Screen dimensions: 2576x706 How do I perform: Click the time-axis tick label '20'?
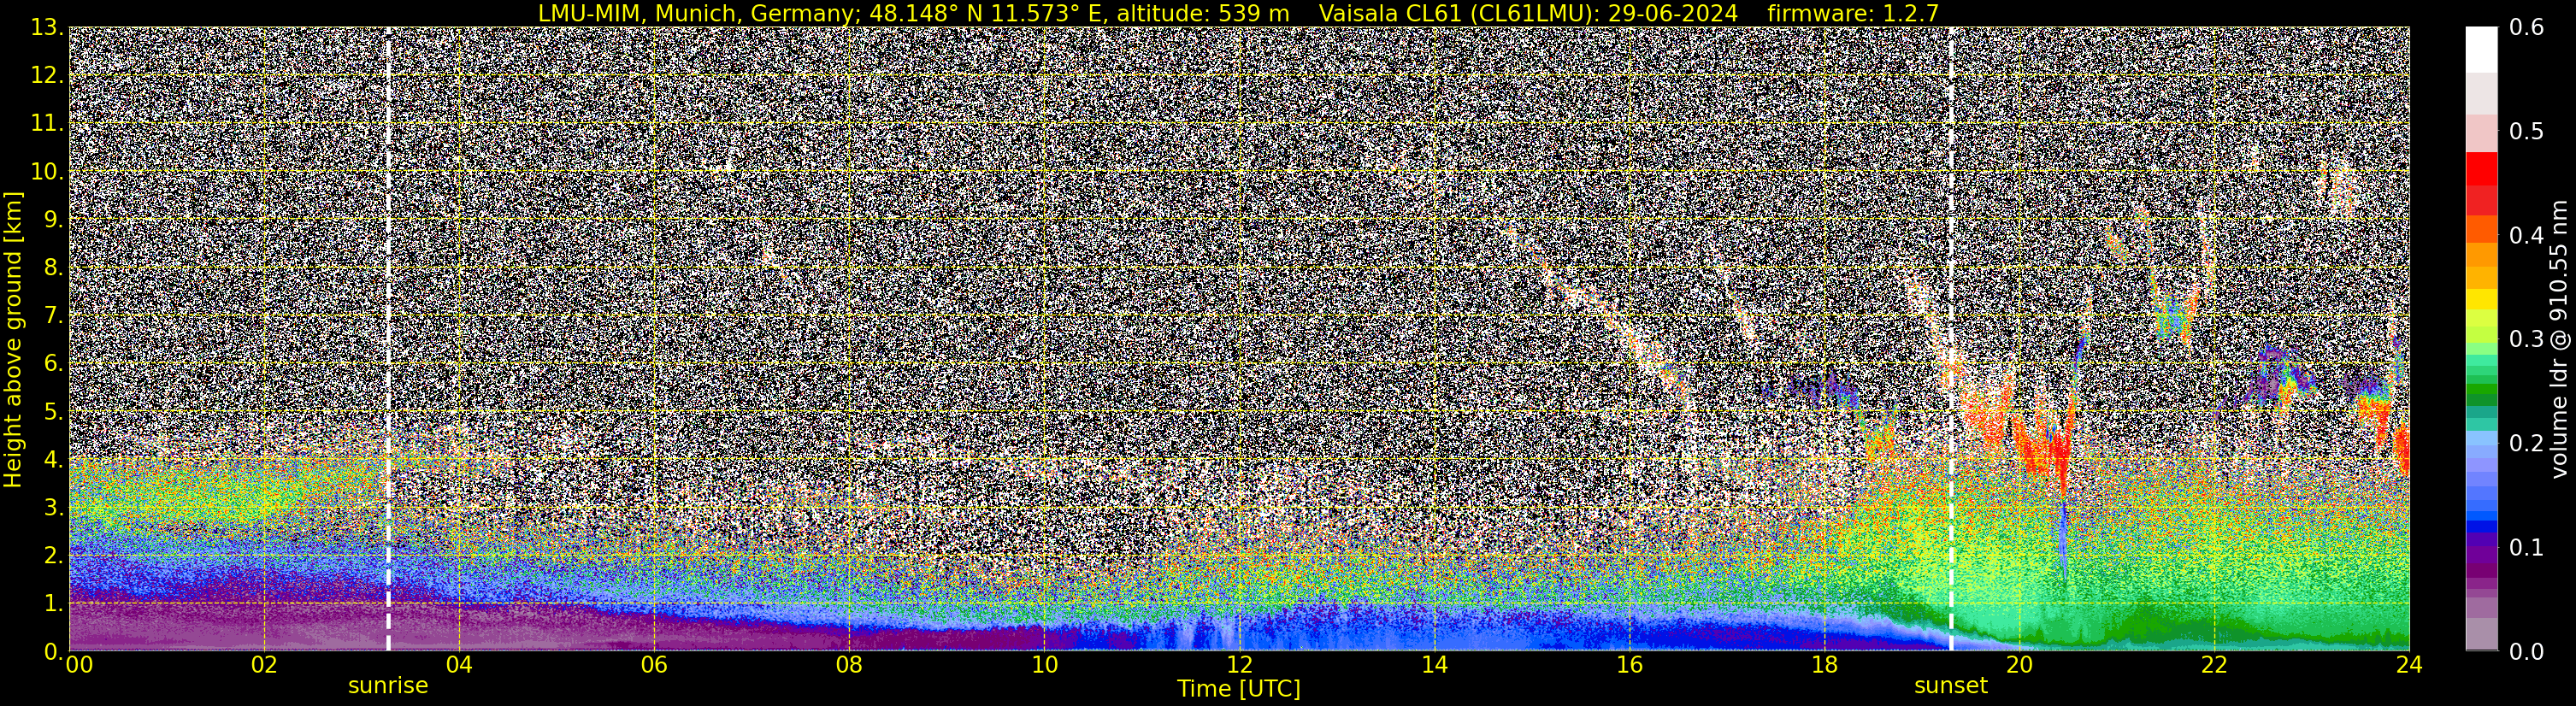(2019, 665)
